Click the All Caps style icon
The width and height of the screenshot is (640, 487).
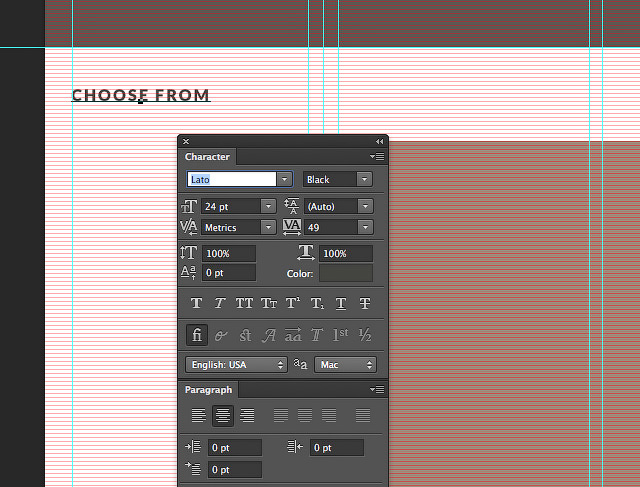[x=244, y=303]
